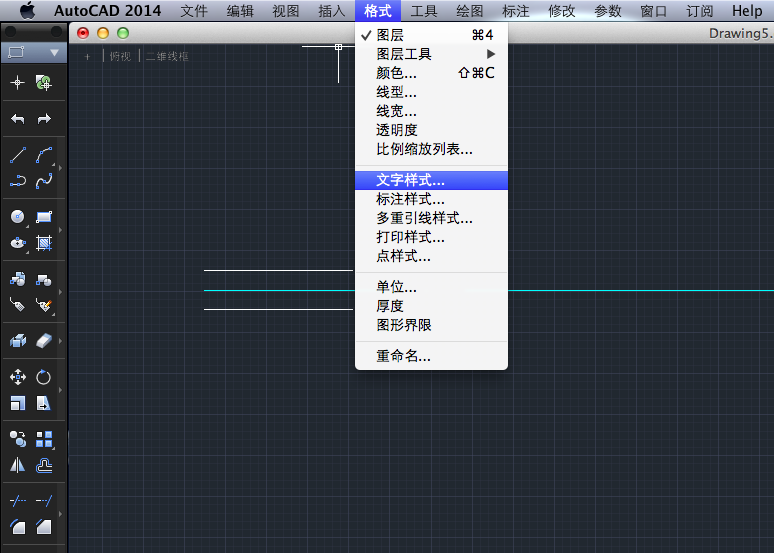
Task: Open the Apple menu
Action: coord(28,10)
